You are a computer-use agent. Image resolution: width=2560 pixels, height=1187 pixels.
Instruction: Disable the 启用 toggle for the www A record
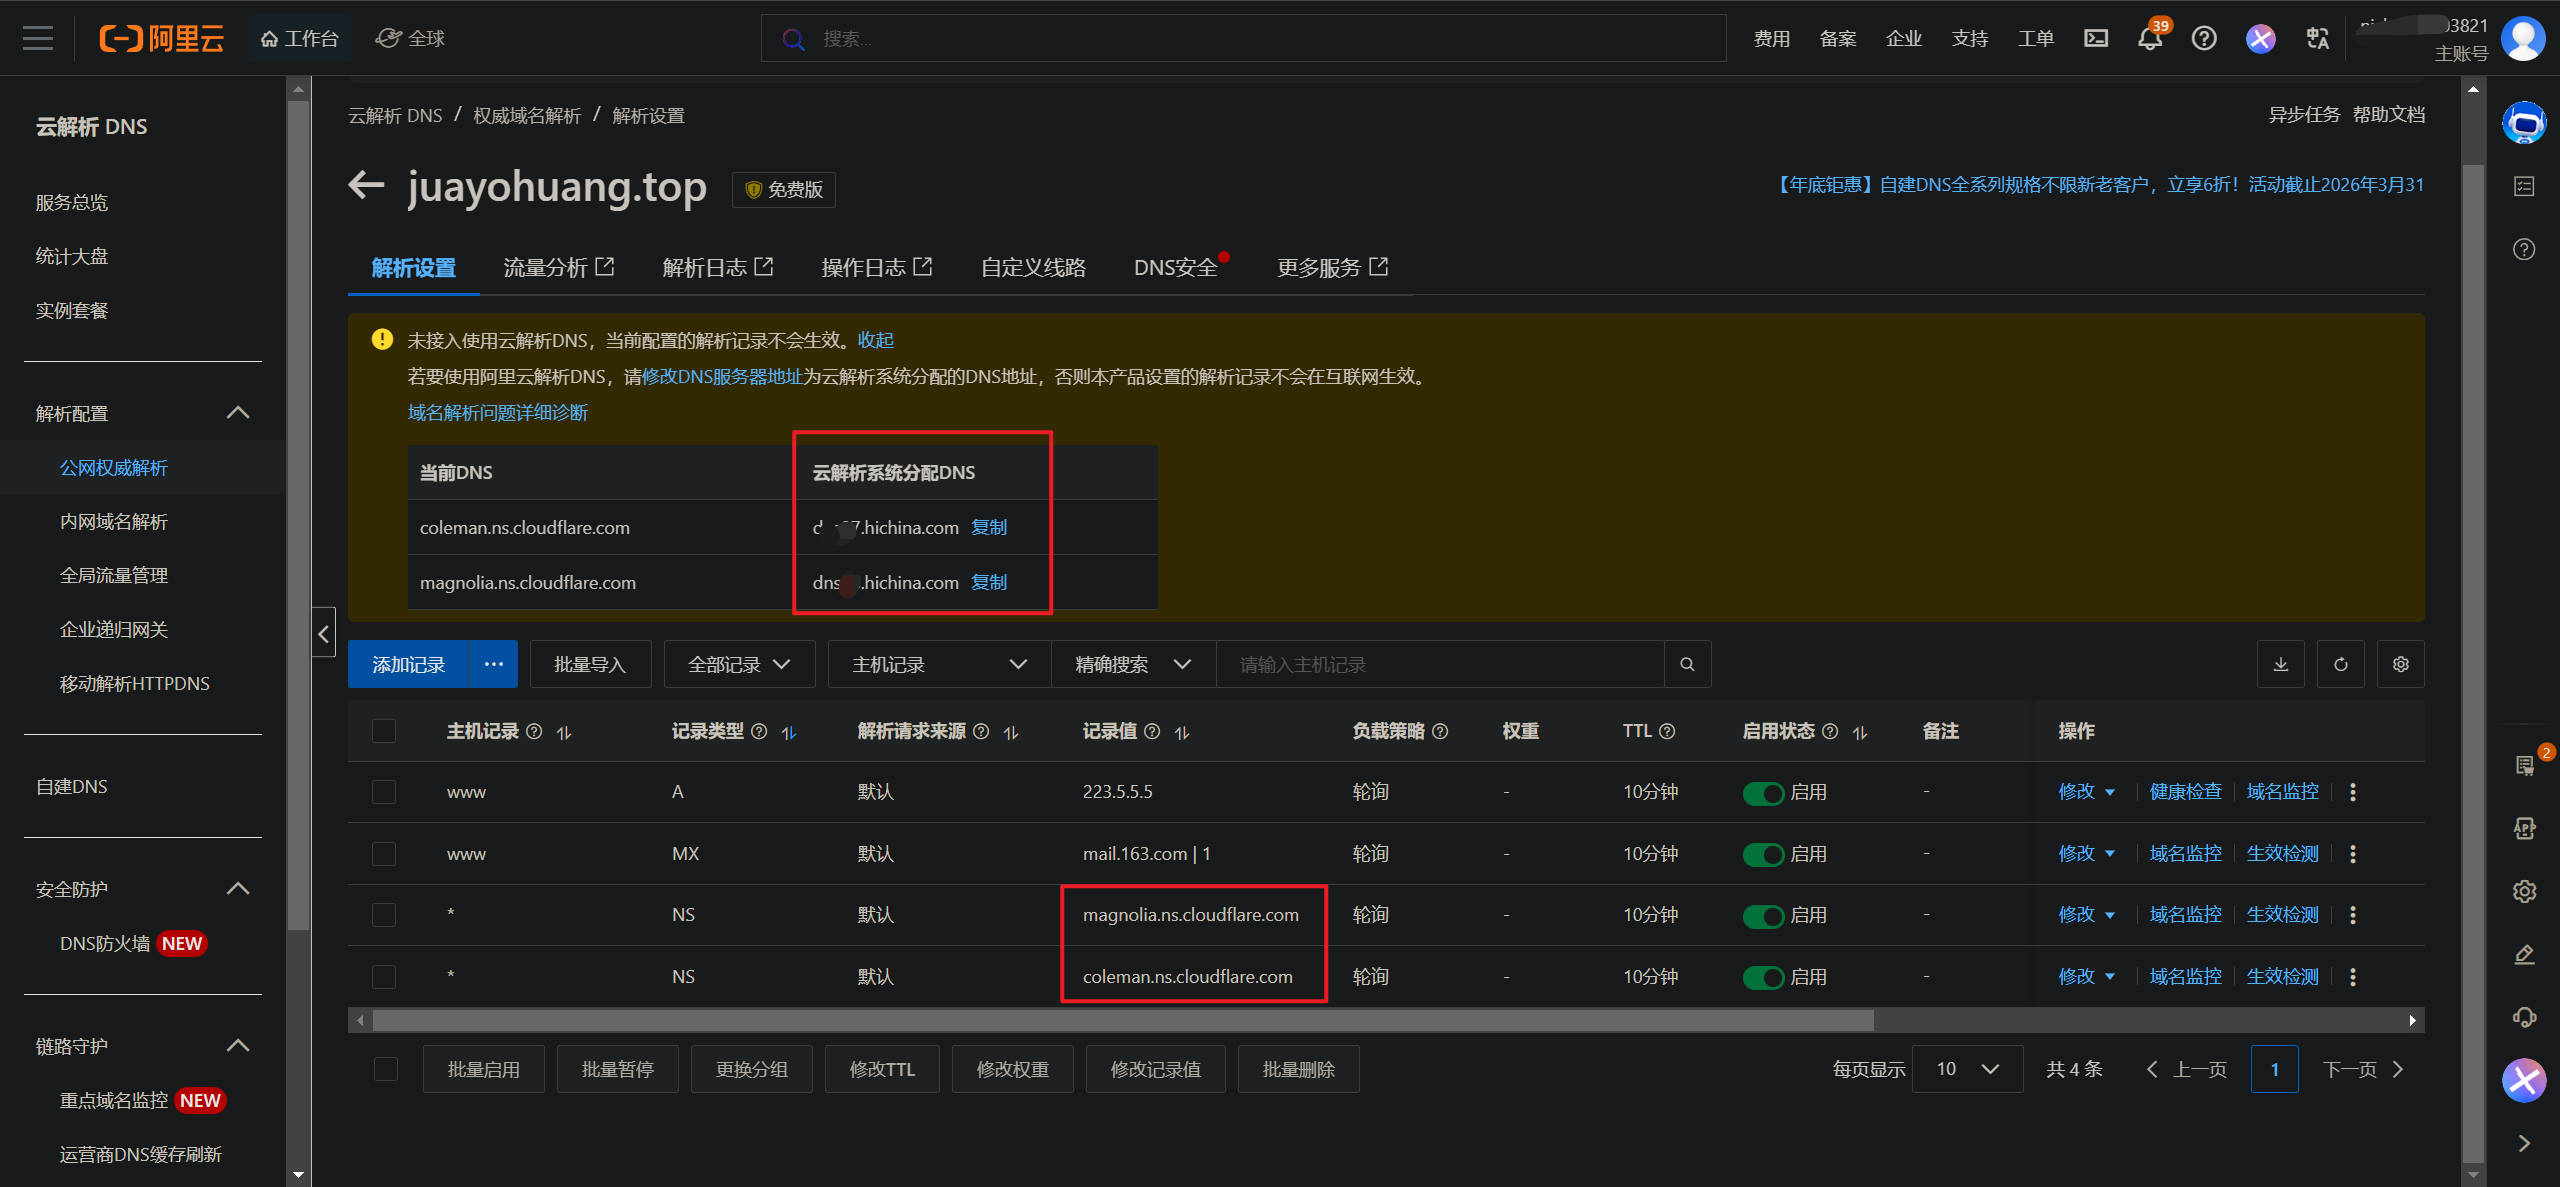click(x=1763, y=791)
